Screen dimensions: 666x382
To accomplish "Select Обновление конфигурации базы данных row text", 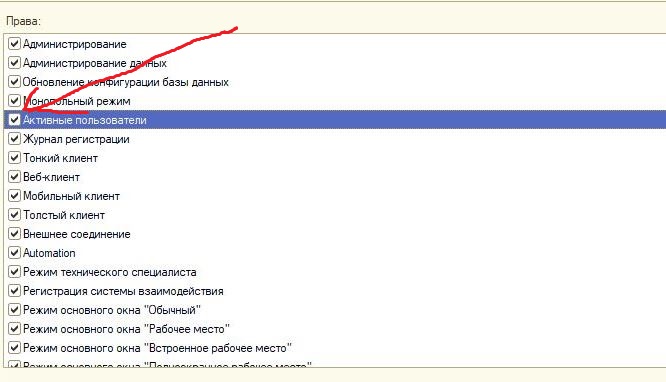I will tap(126, 82).
